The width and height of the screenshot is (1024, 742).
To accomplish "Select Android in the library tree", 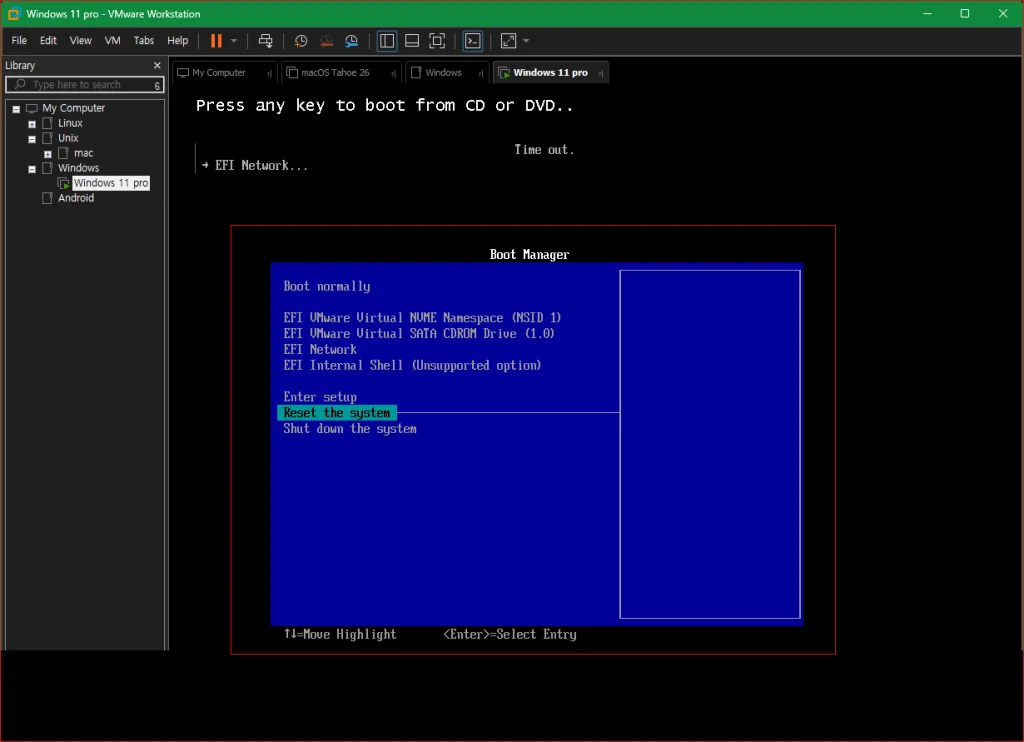I will (76, 198).
